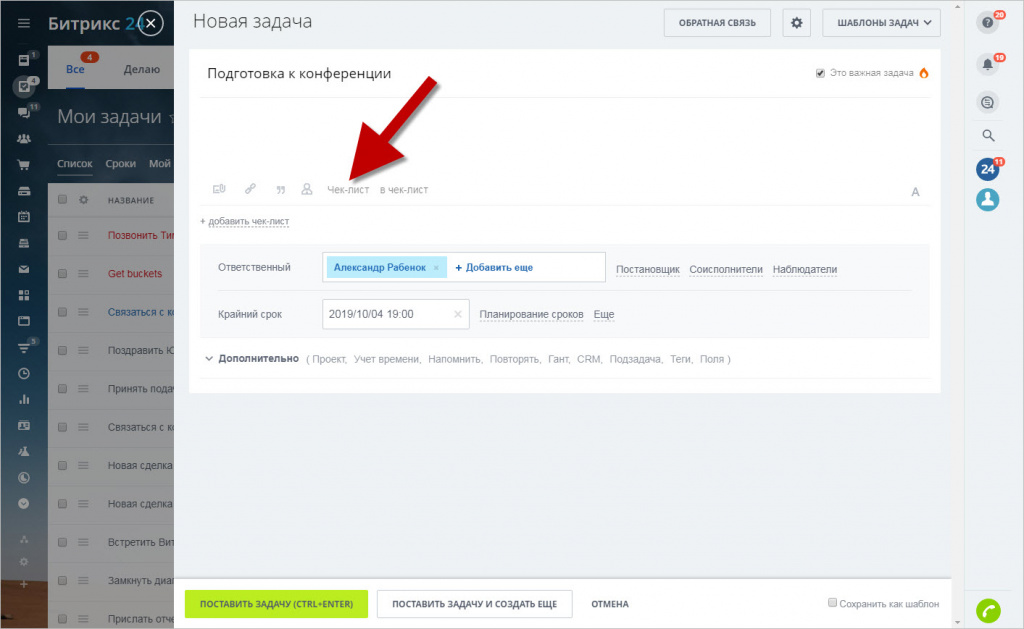The width and height of the screenshot is (1024, 629).
Task: Expand 'Еще' options next to deadline planning
Action: [x=604, y=314]
